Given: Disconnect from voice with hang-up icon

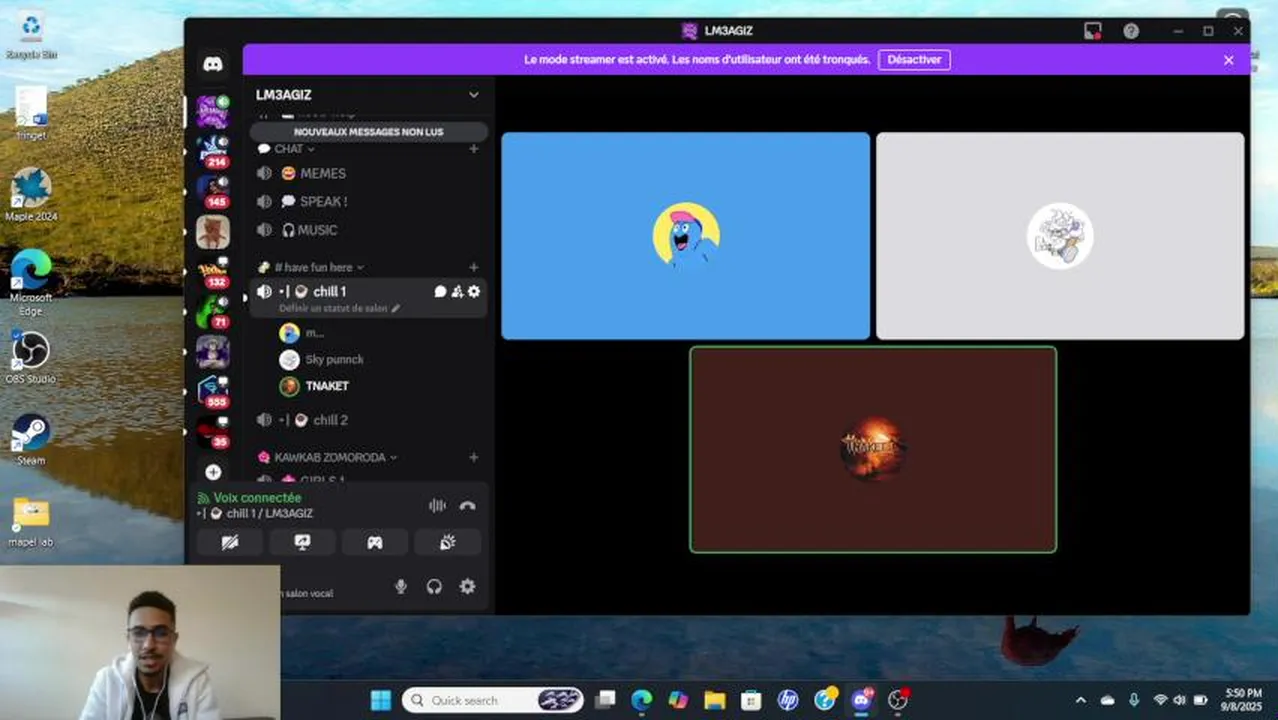Looking at the screenshot, I should [x=467, y=506].
